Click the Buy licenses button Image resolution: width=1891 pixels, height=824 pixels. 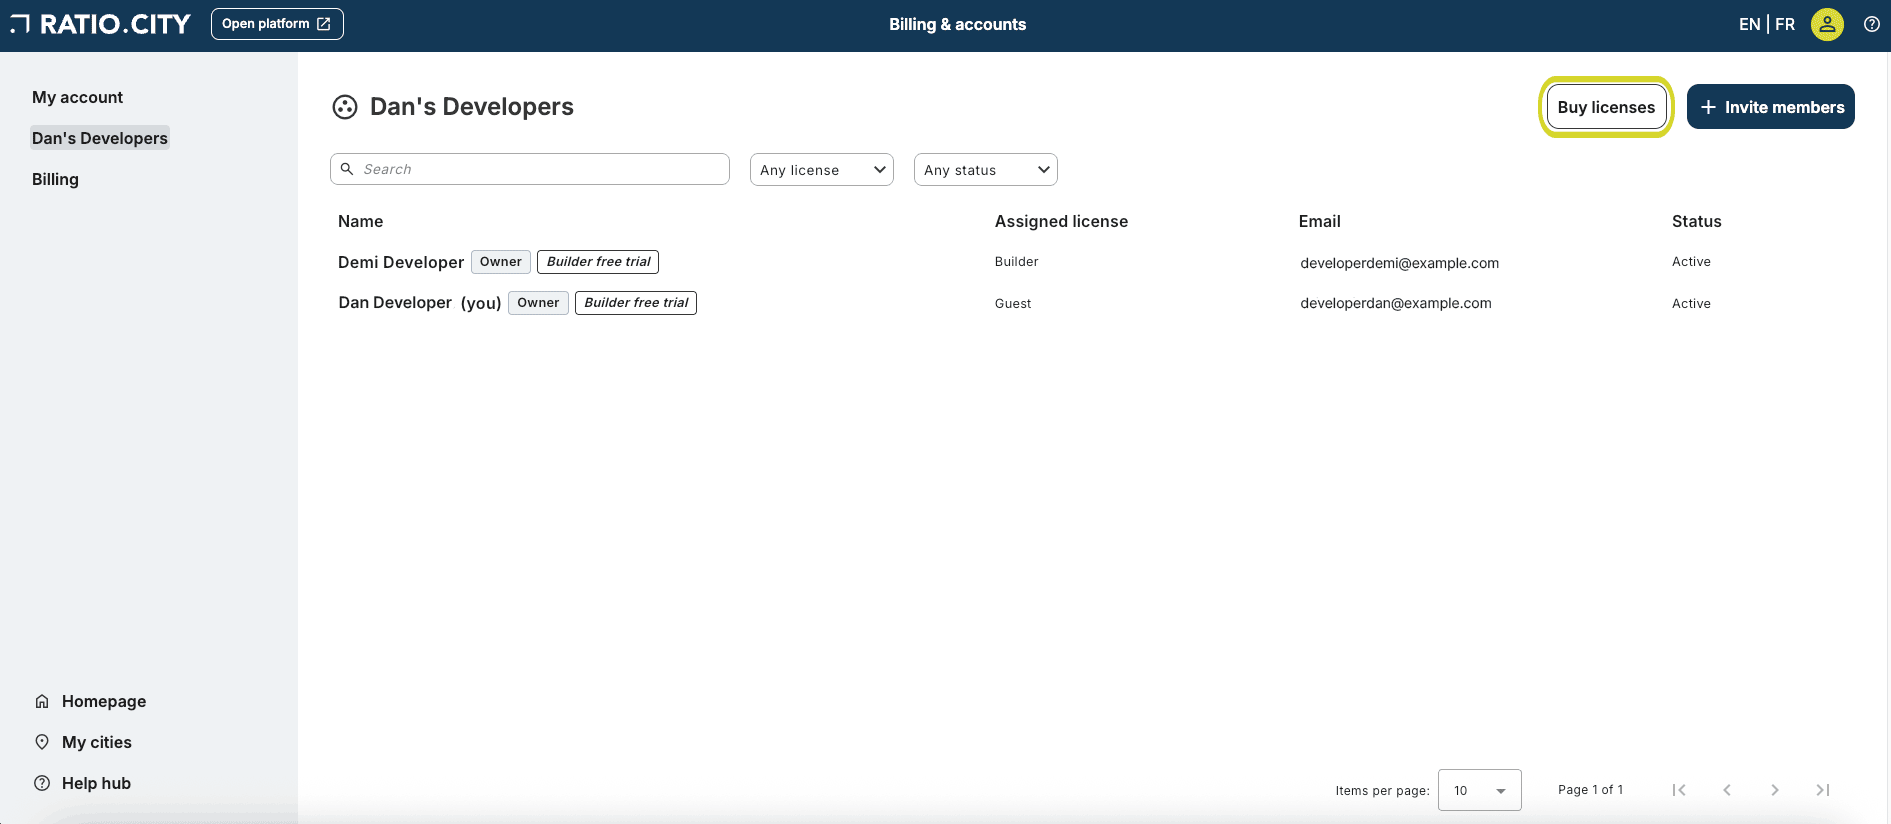(1606, 107)
